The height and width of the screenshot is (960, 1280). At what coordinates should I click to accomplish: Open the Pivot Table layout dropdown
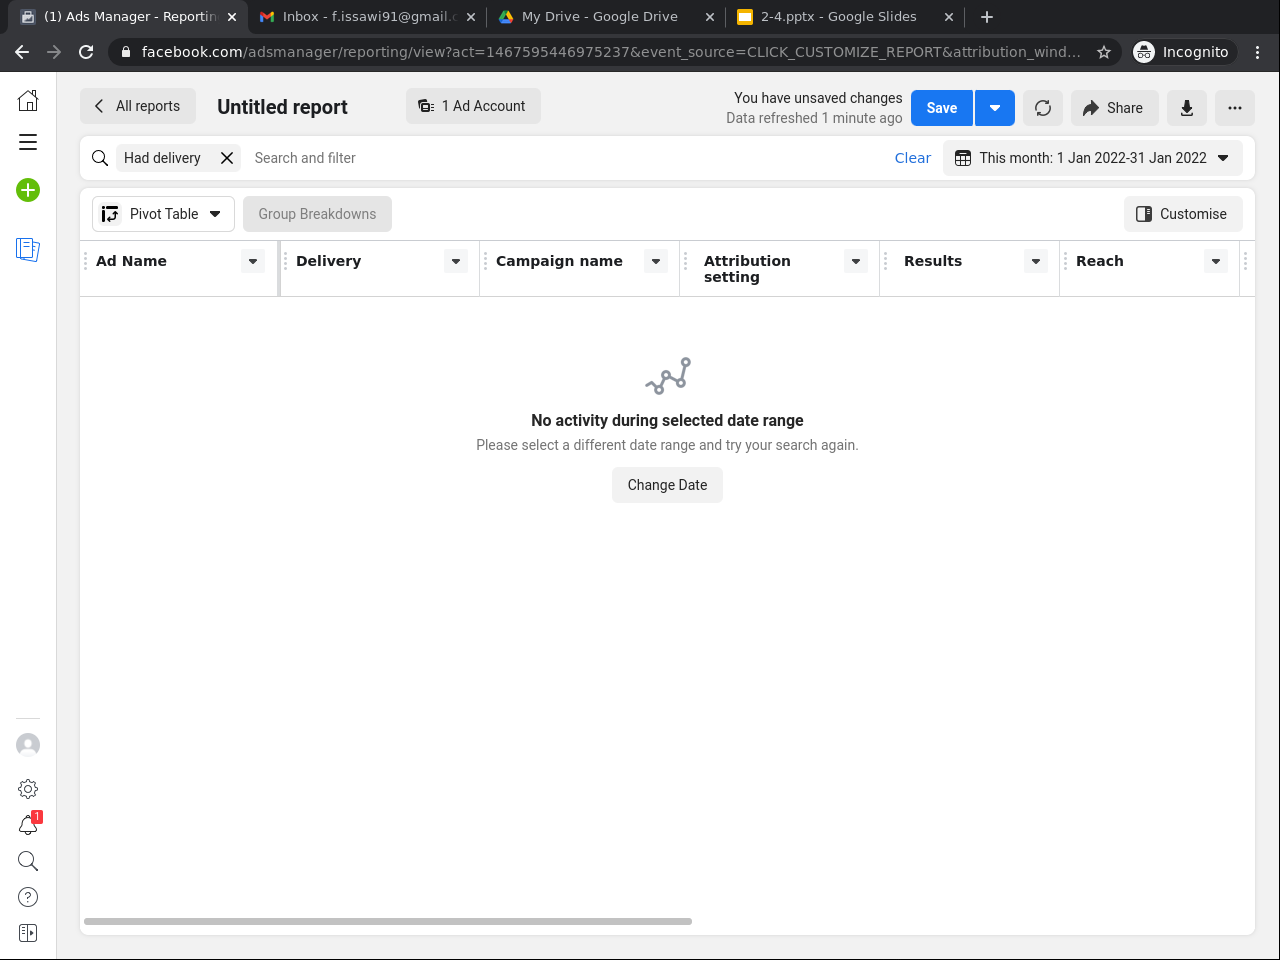164,214
